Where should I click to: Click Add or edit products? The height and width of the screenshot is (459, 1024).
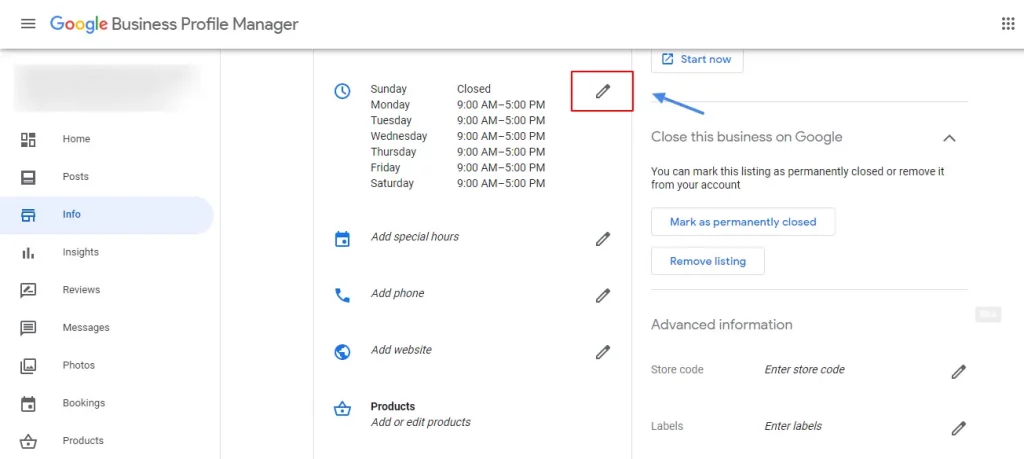click(x=420, y=422)
